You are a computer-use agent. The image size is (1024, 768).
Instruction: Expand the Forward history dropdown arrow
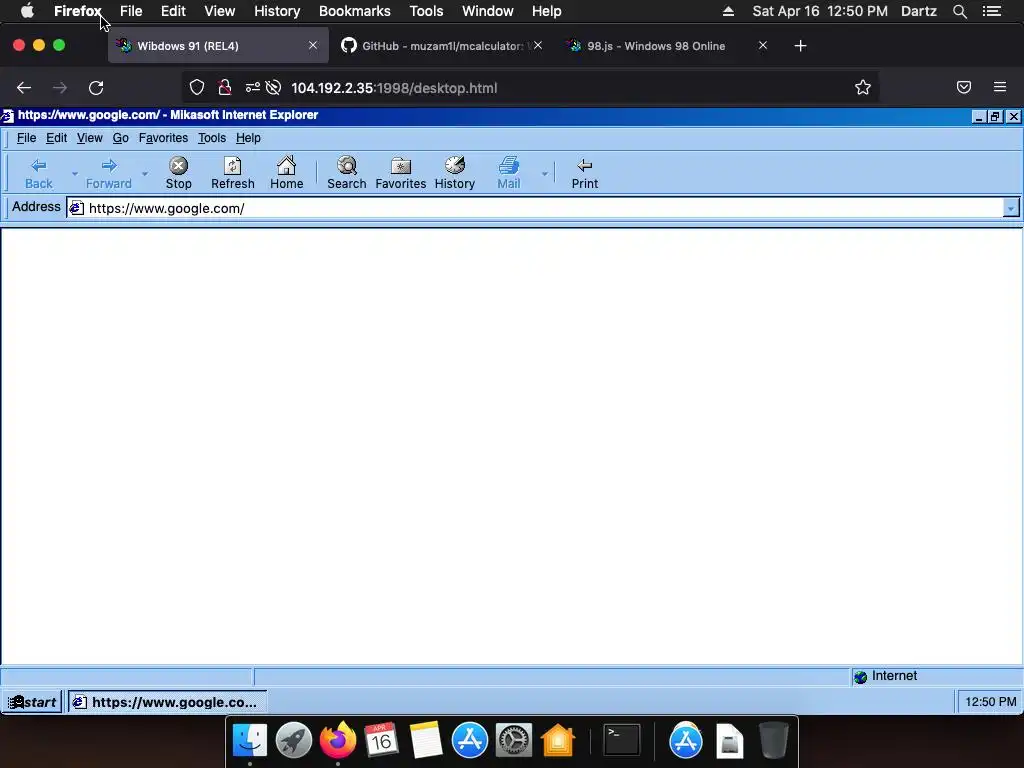(x=145, y=174)
